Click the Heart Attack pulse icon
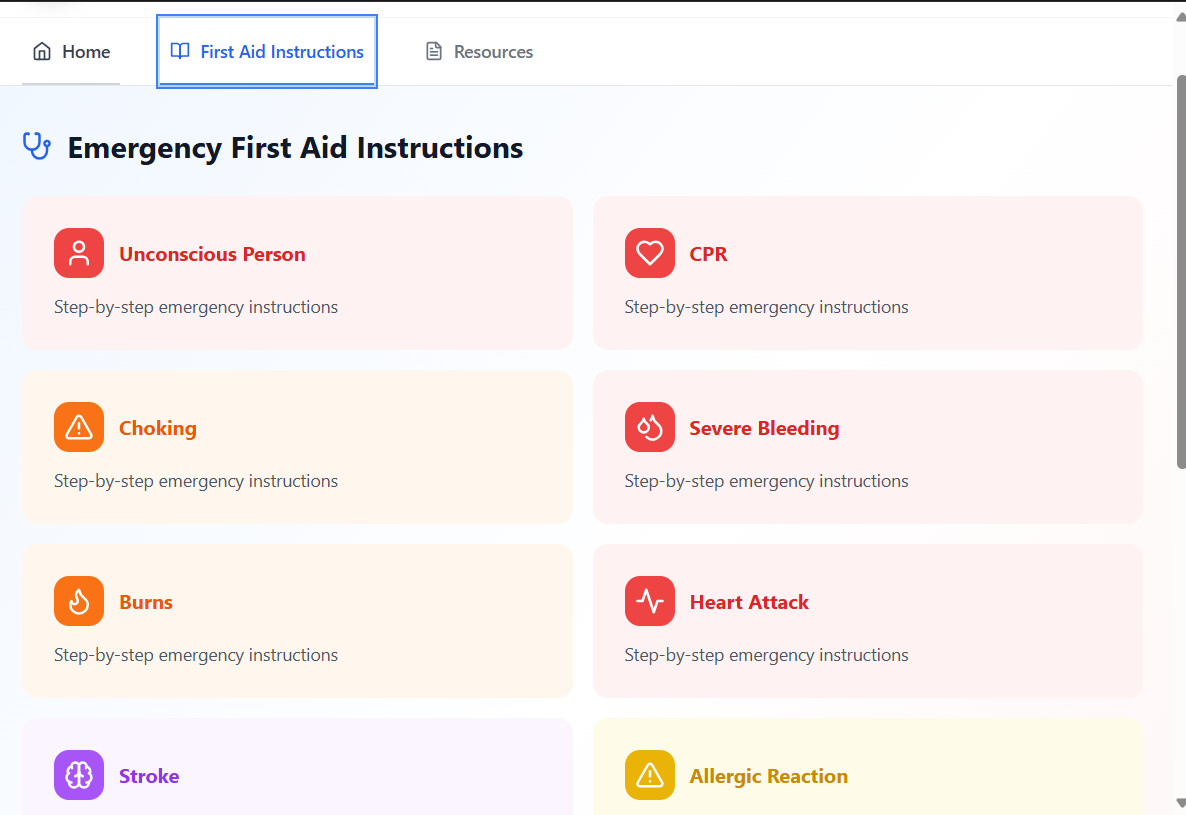Image resolution: width=1186 pixels, height=815 pixels. click(650, 601)
